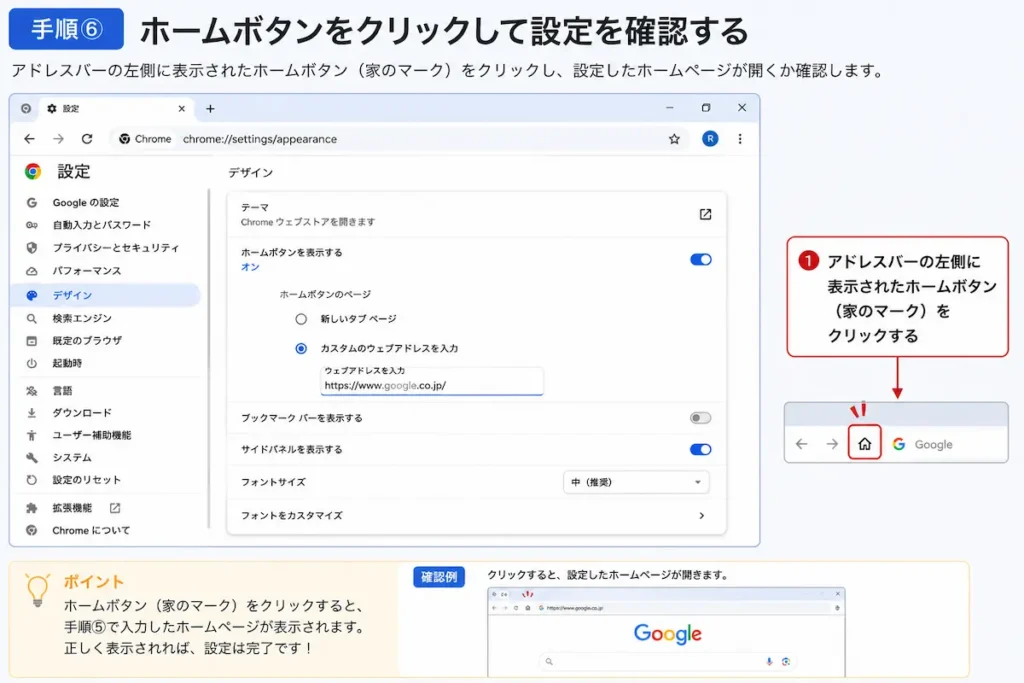Click the forward arrow in Chrome toolbar
The height and width of the screenshot is (683, 1024).
point(58,139)
